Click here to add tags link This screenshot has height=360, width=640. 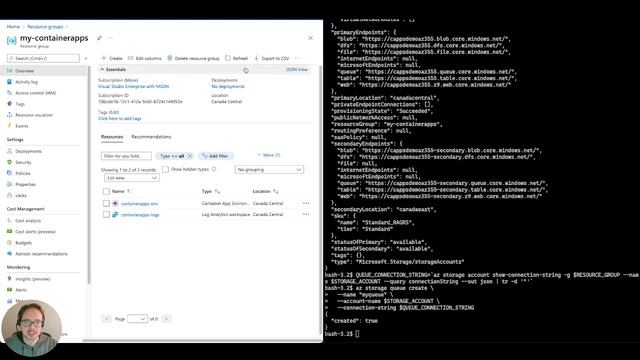point(120,118)
